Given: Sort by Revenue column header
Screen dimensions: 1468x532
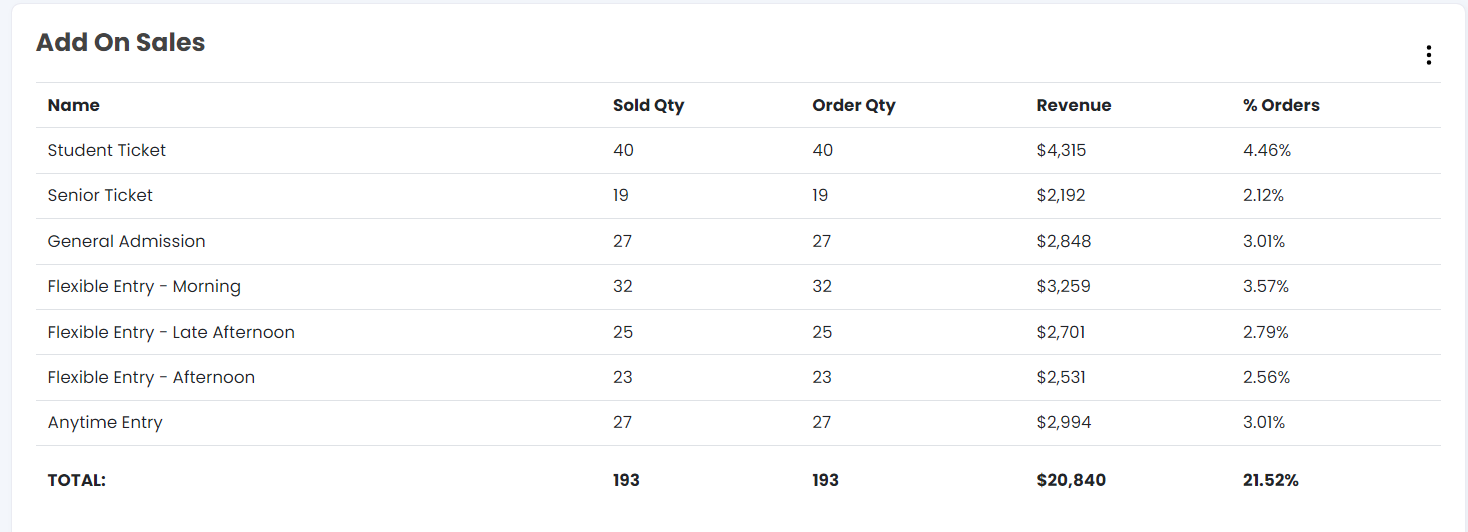Looking at the screenshot, I should tap(1073, 105).
